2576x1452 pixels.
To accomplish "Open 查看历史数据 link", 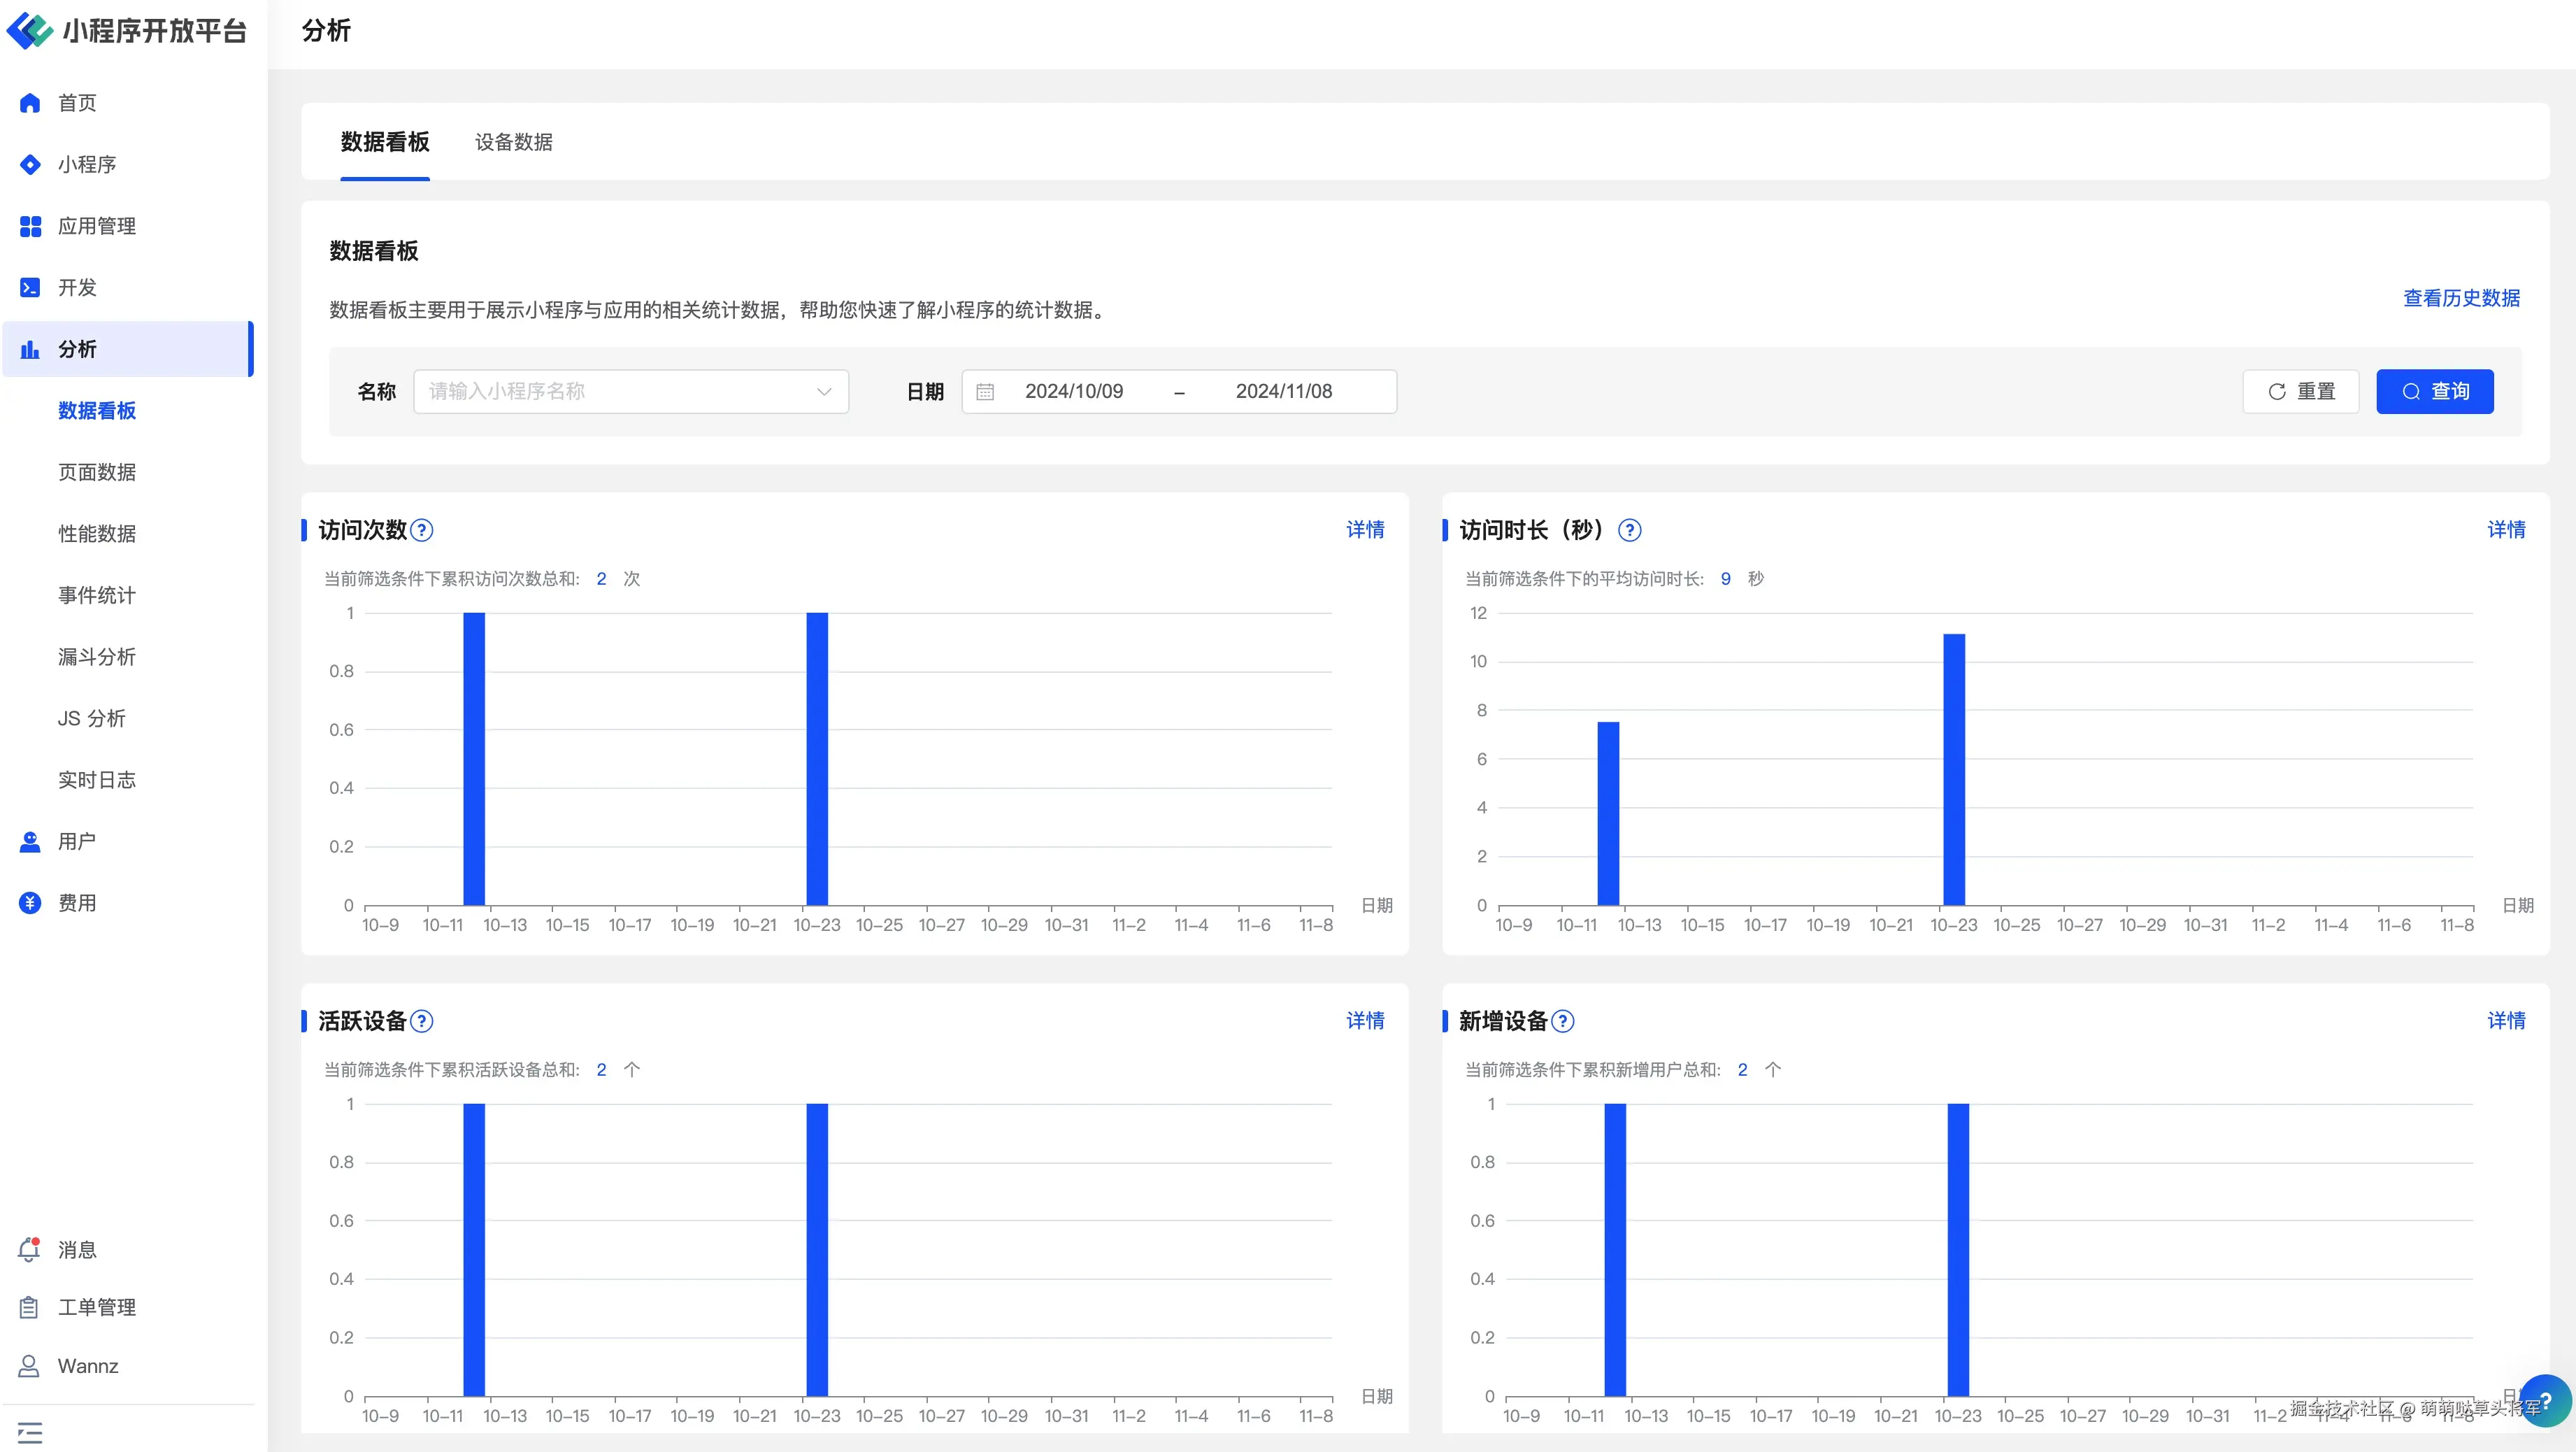I will tap(2461, 298).
